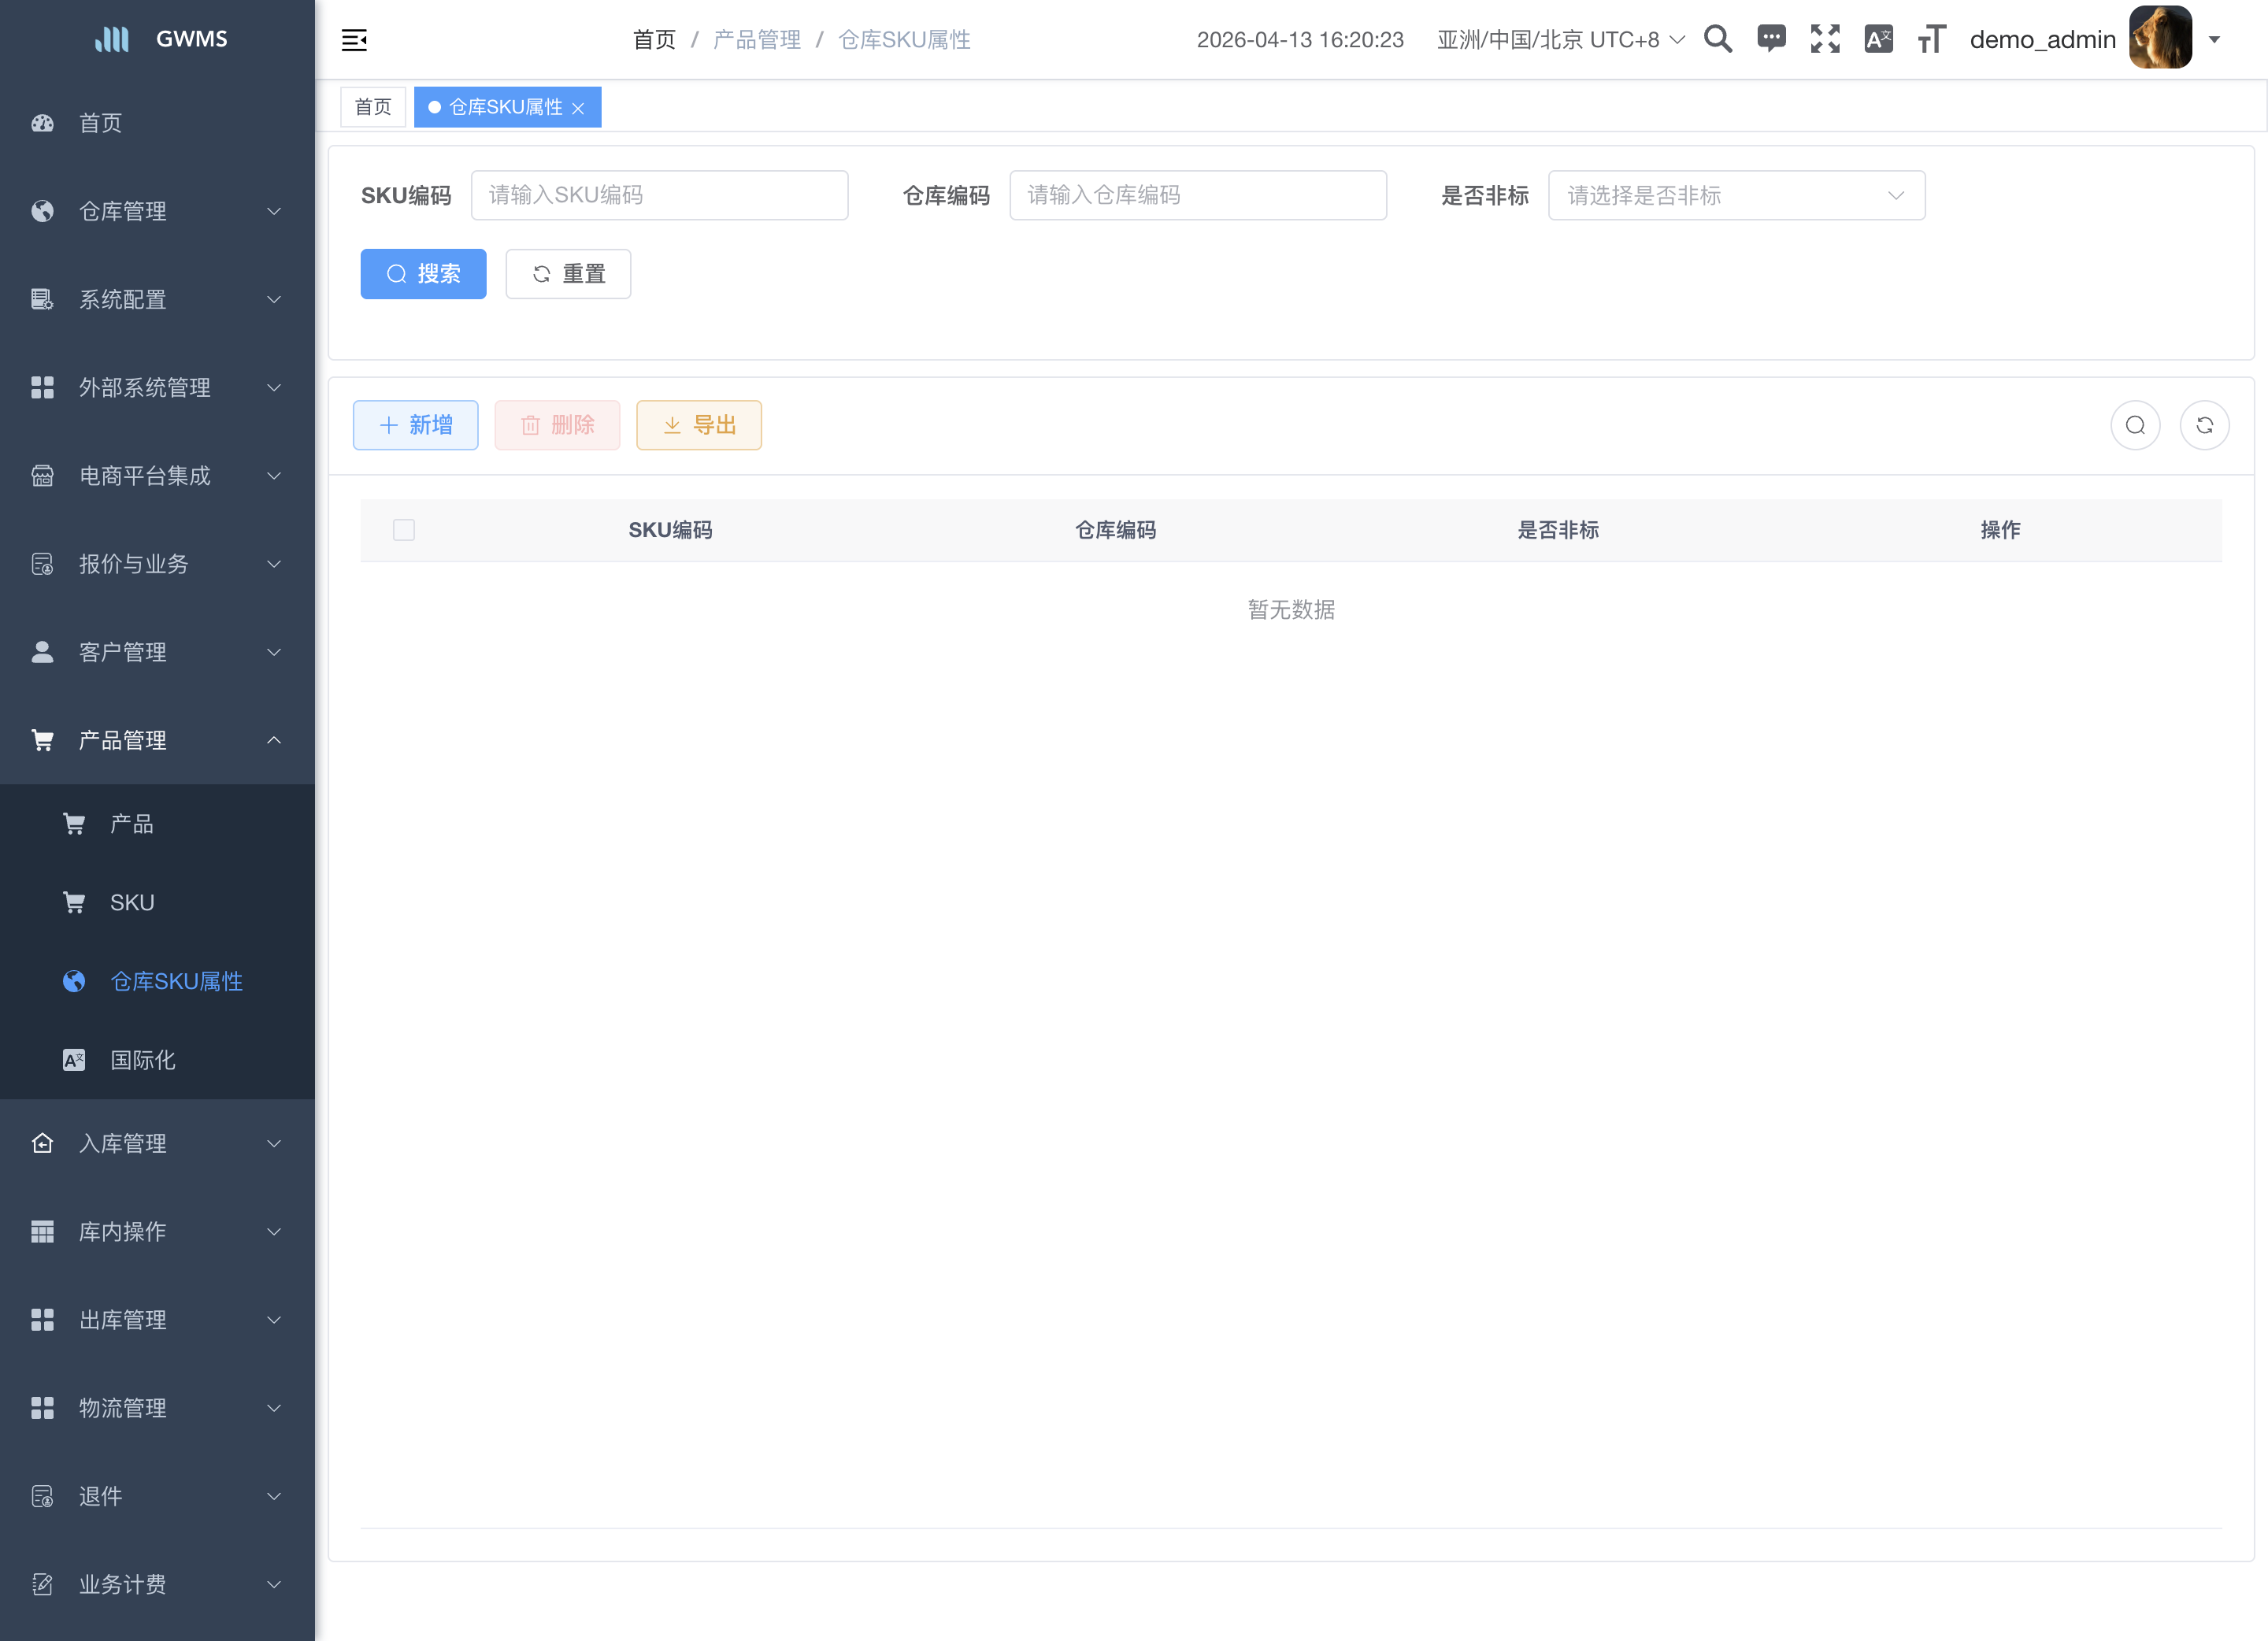Click the SKU编码 column header
Image resolution: width=2268 pixels, height=1641 pixels.
[x=670, y=530]
